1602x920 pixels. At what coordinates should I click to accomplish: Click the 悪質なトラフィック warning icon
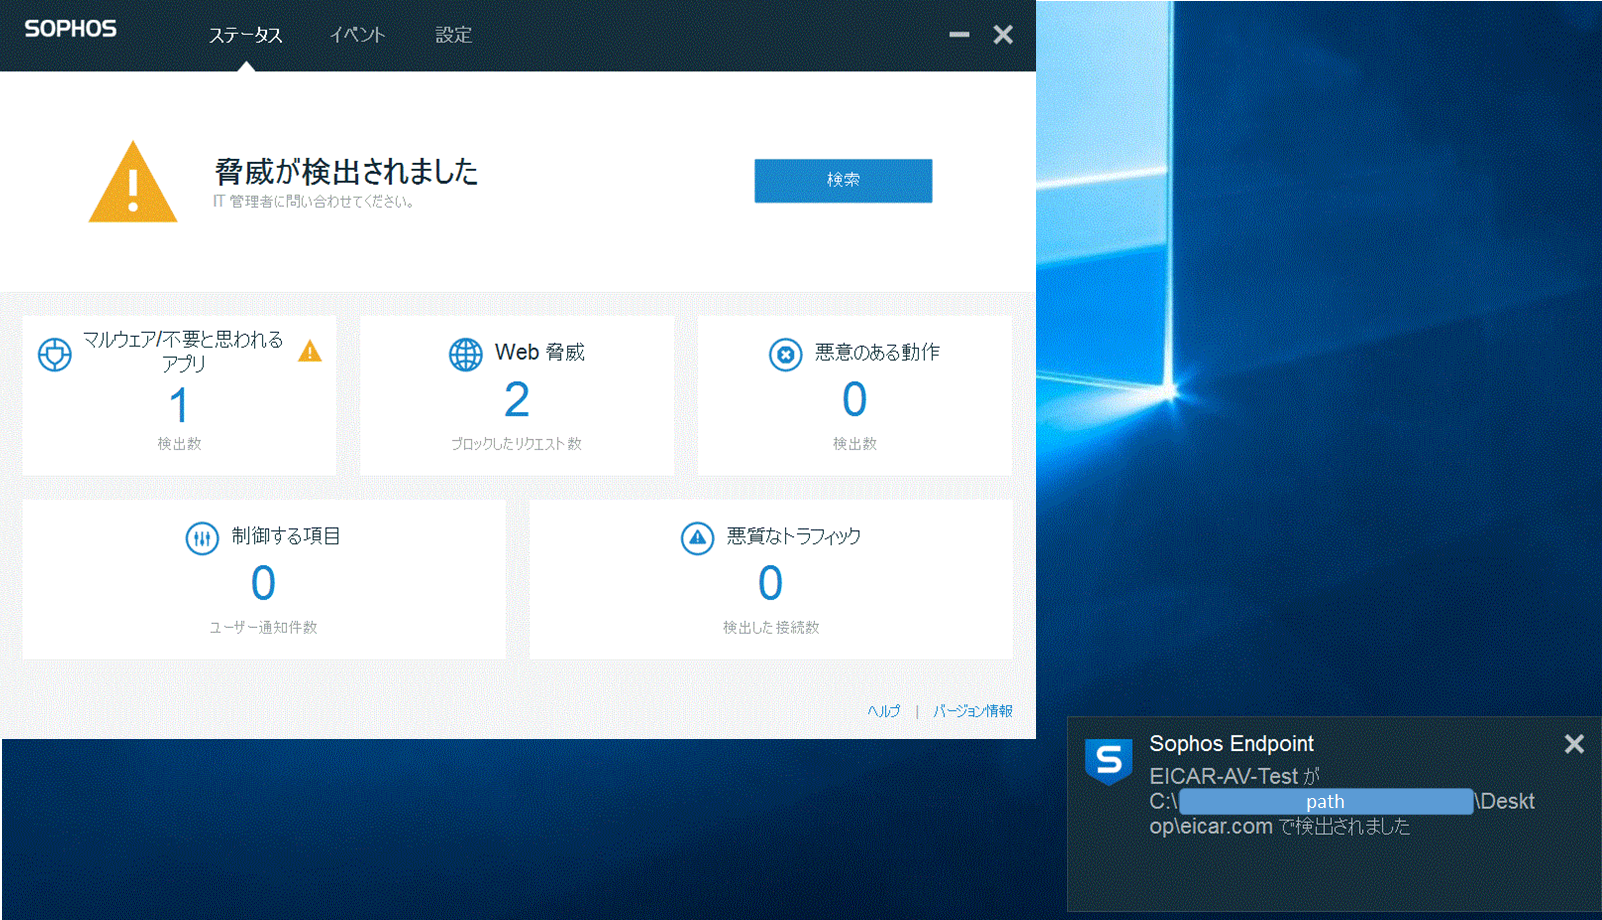697,538
